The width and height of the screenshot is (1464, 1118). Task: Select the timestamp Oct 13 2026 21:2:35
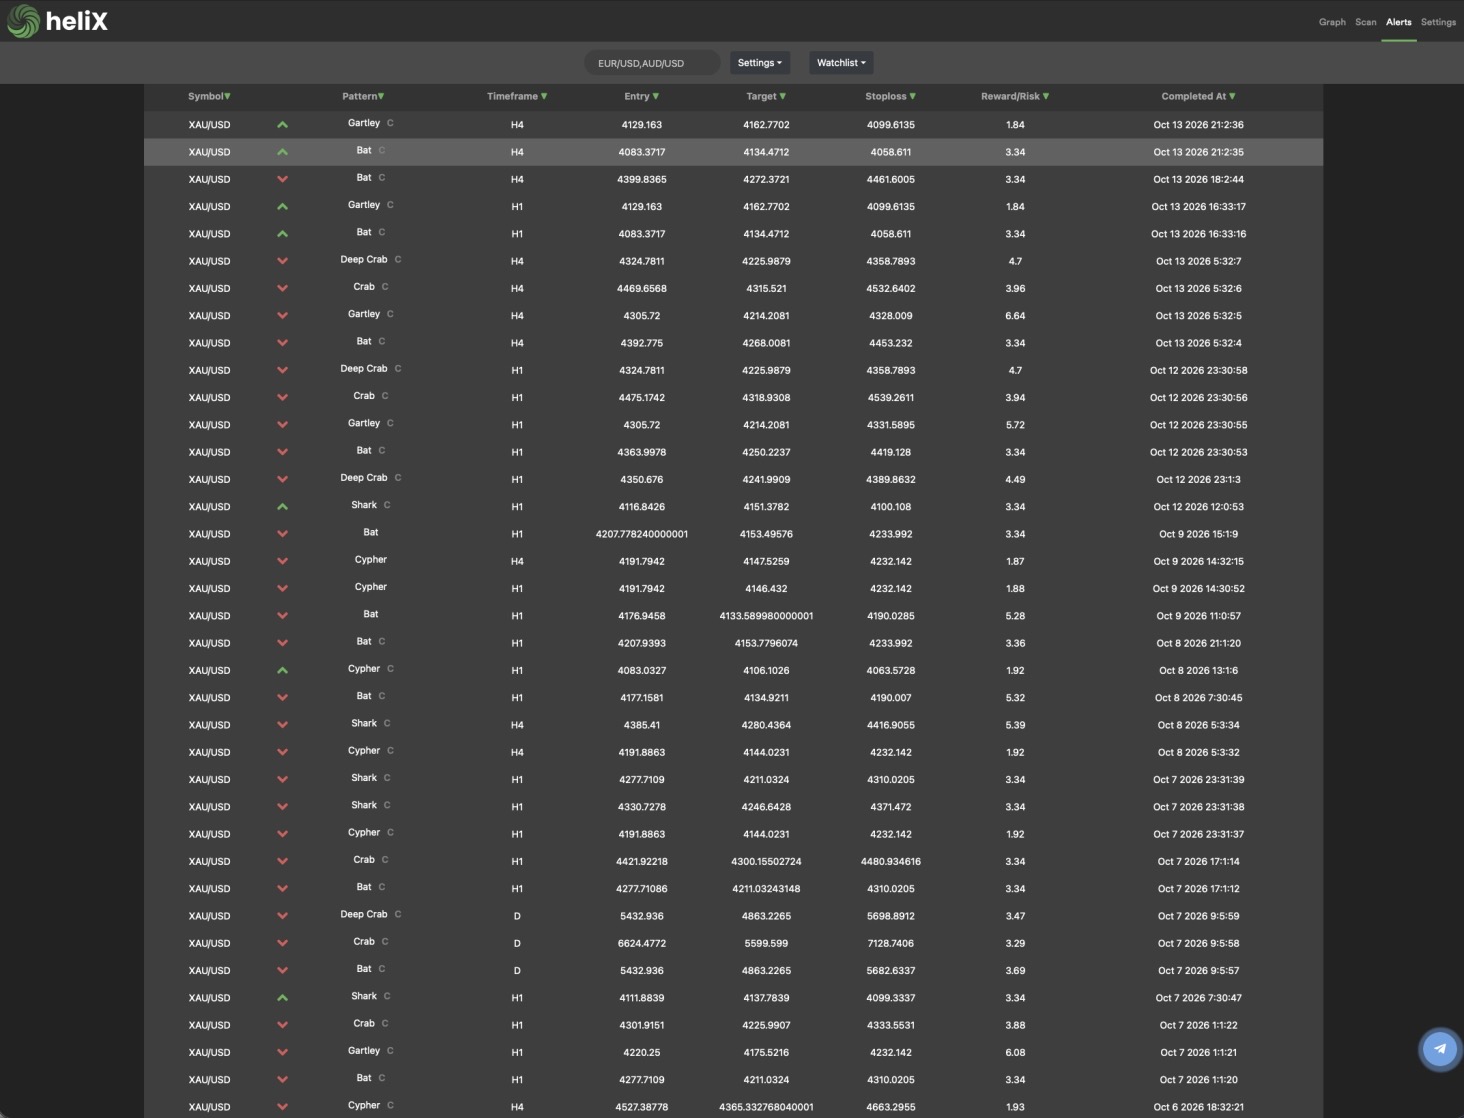click(1199, 153)
